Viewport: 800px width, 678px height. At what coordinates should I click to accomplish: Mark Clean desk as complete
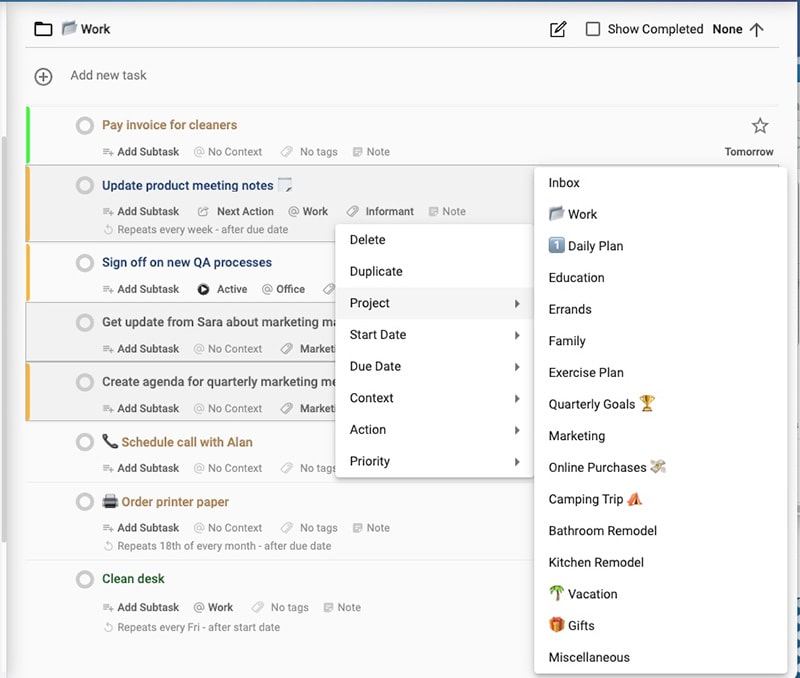[86, 579]
